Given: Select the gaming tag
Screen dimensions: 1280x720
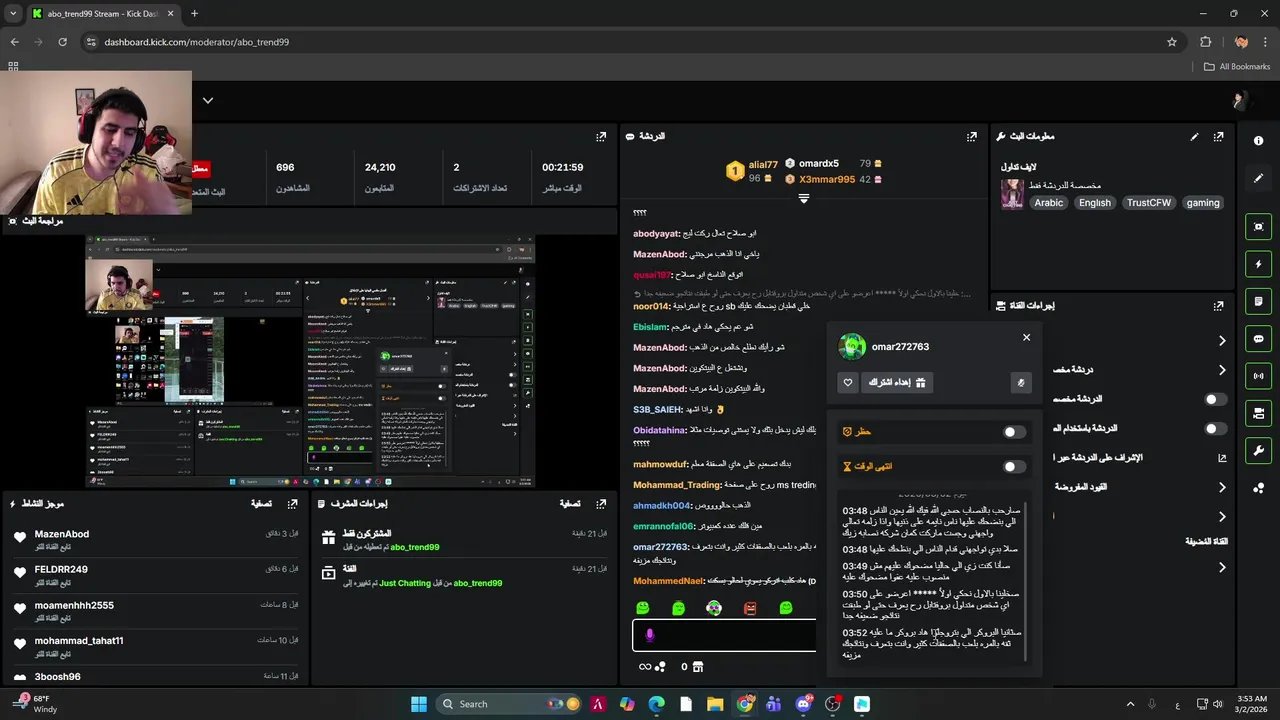Looking at the screenshot, I should coord(1203,203).
